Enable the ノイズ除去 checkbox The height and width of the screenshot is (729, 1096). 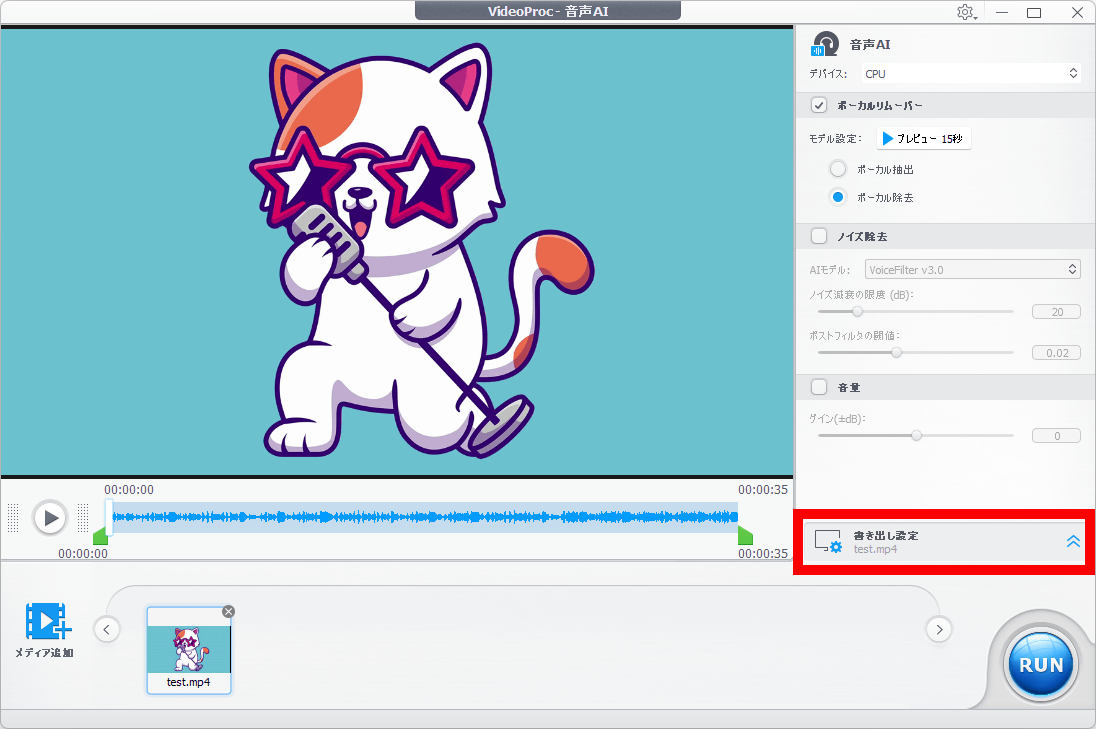(819, 236)
